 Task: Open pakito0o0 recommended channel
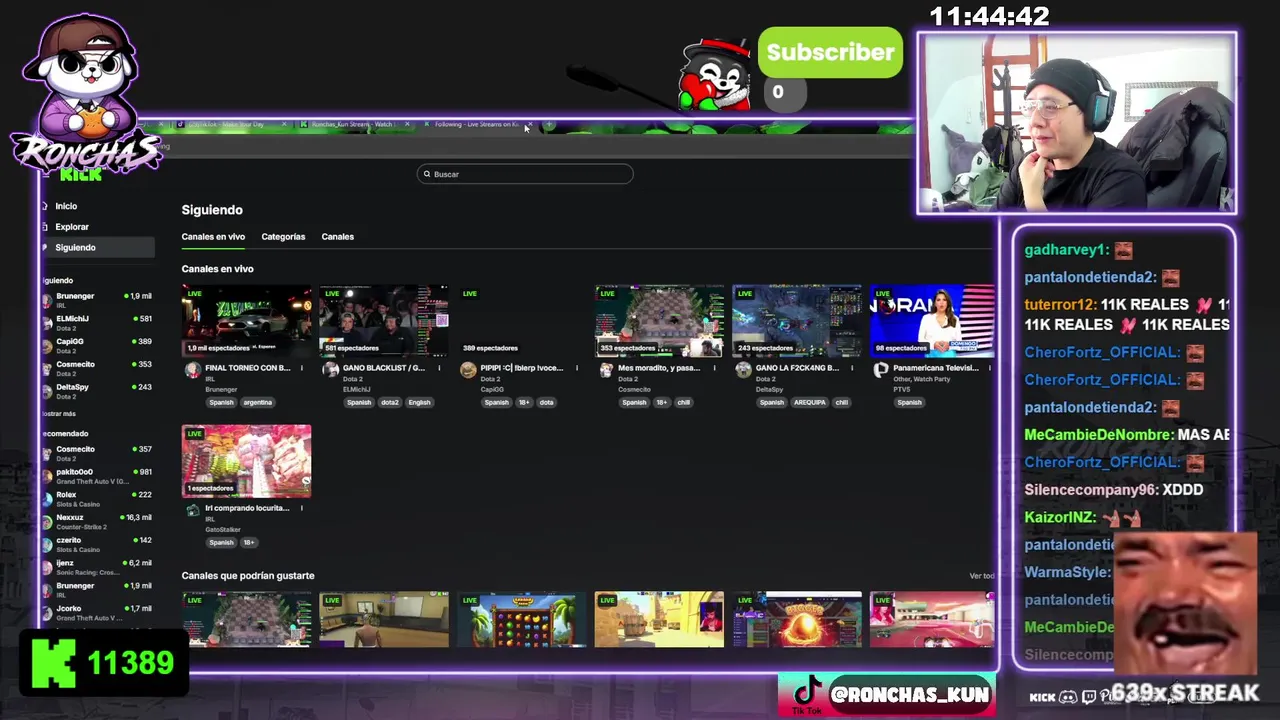(97, 475)
